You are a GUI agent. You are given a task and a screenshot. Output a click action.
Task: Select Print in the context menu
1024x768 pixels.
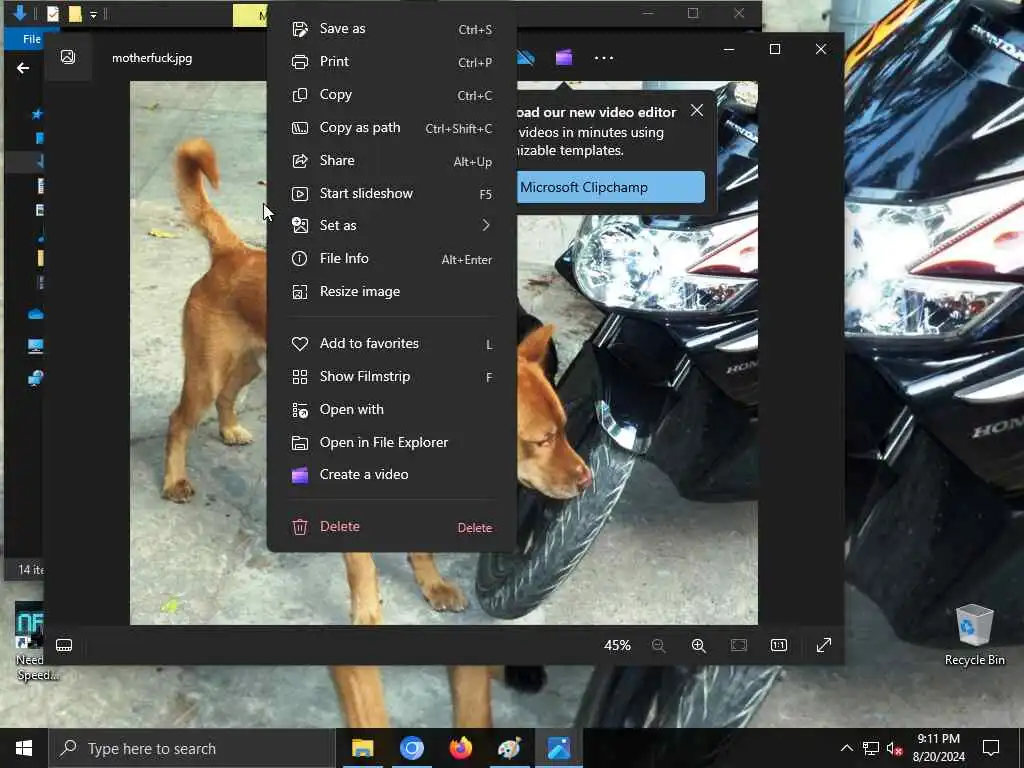pos(392,61)
